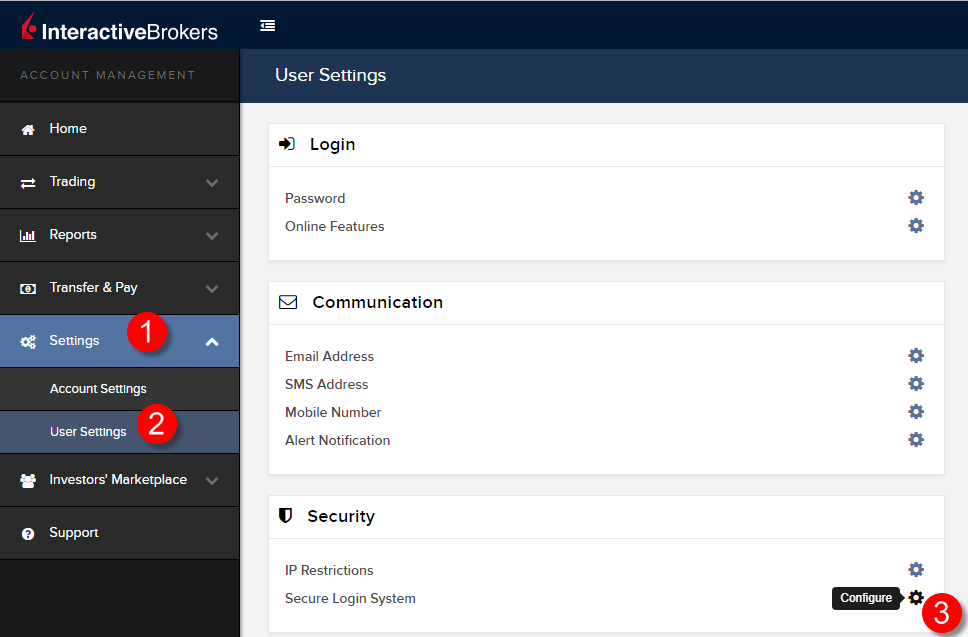Click the Security section heading
The width and height of the screenshot is (968, 637).
point(341,516)
